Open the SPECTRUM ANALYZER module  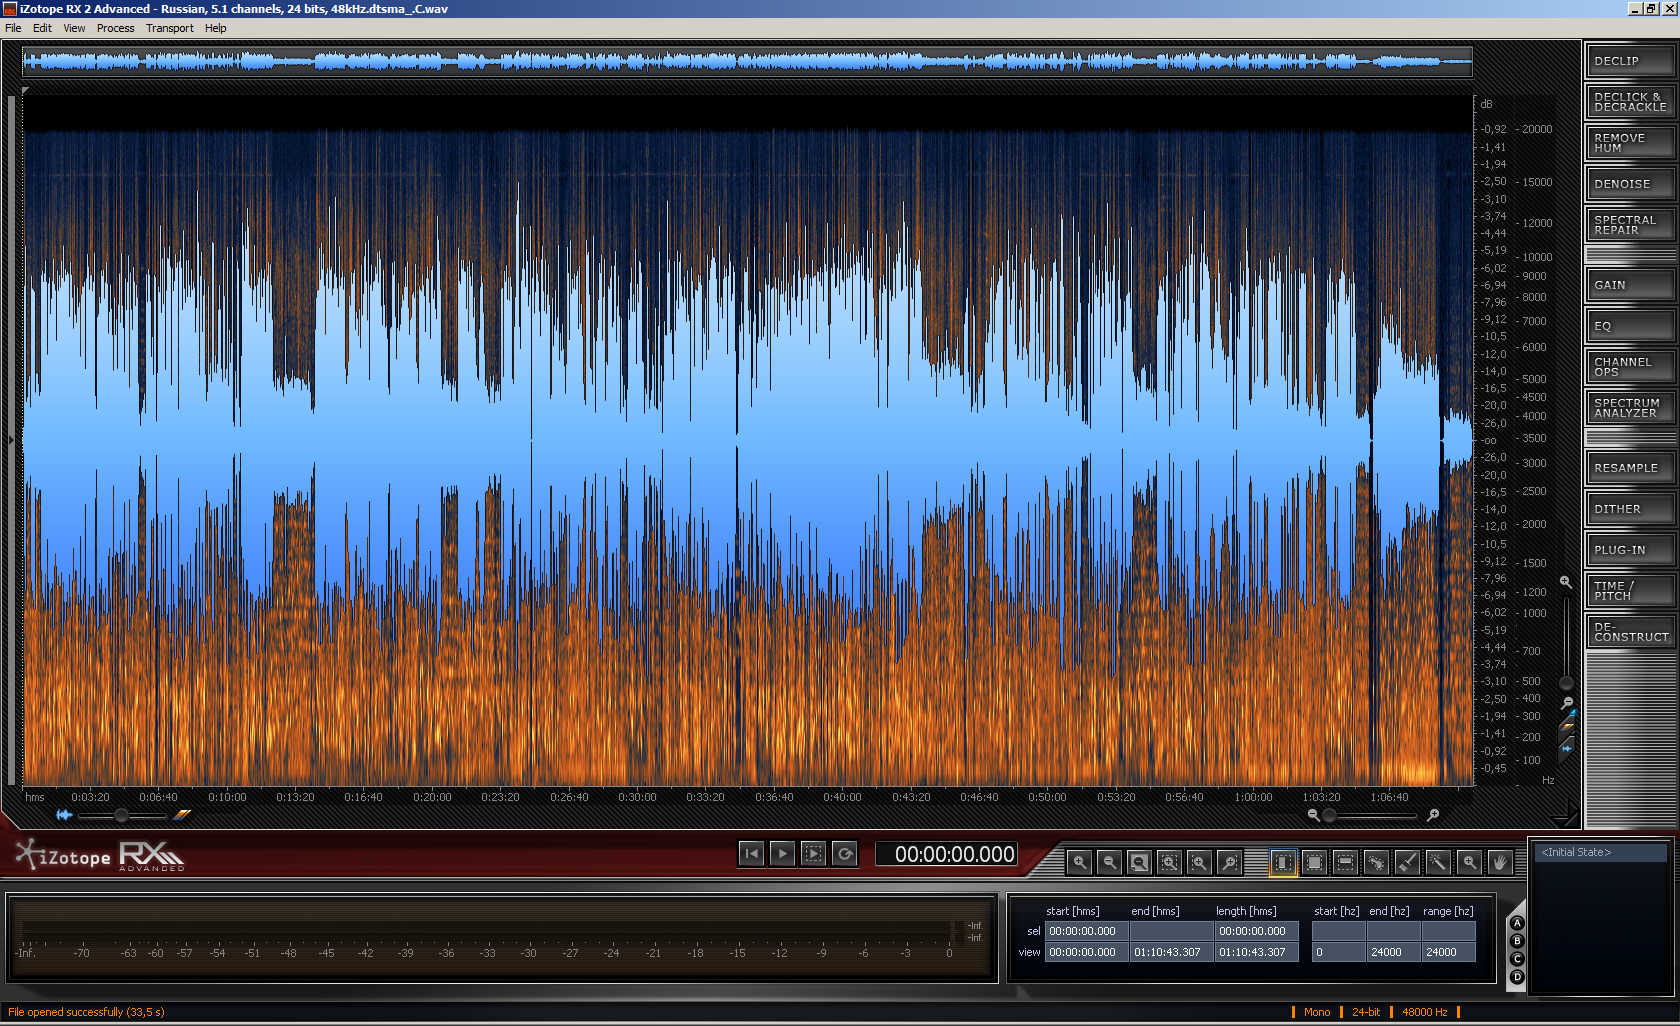coord(1630,408)
